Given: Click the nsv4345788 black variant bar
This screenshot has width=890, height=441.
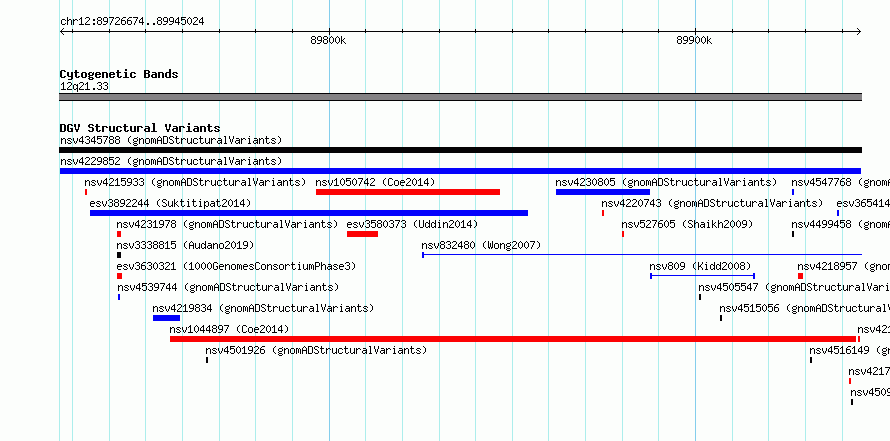Looking at the screenshot, I should point(460,150).
